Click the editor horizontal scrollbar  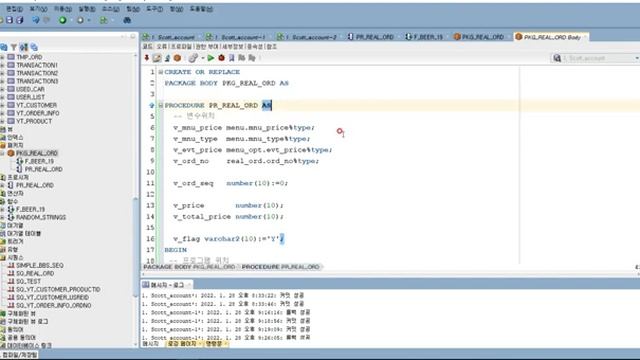click(390, 275)
